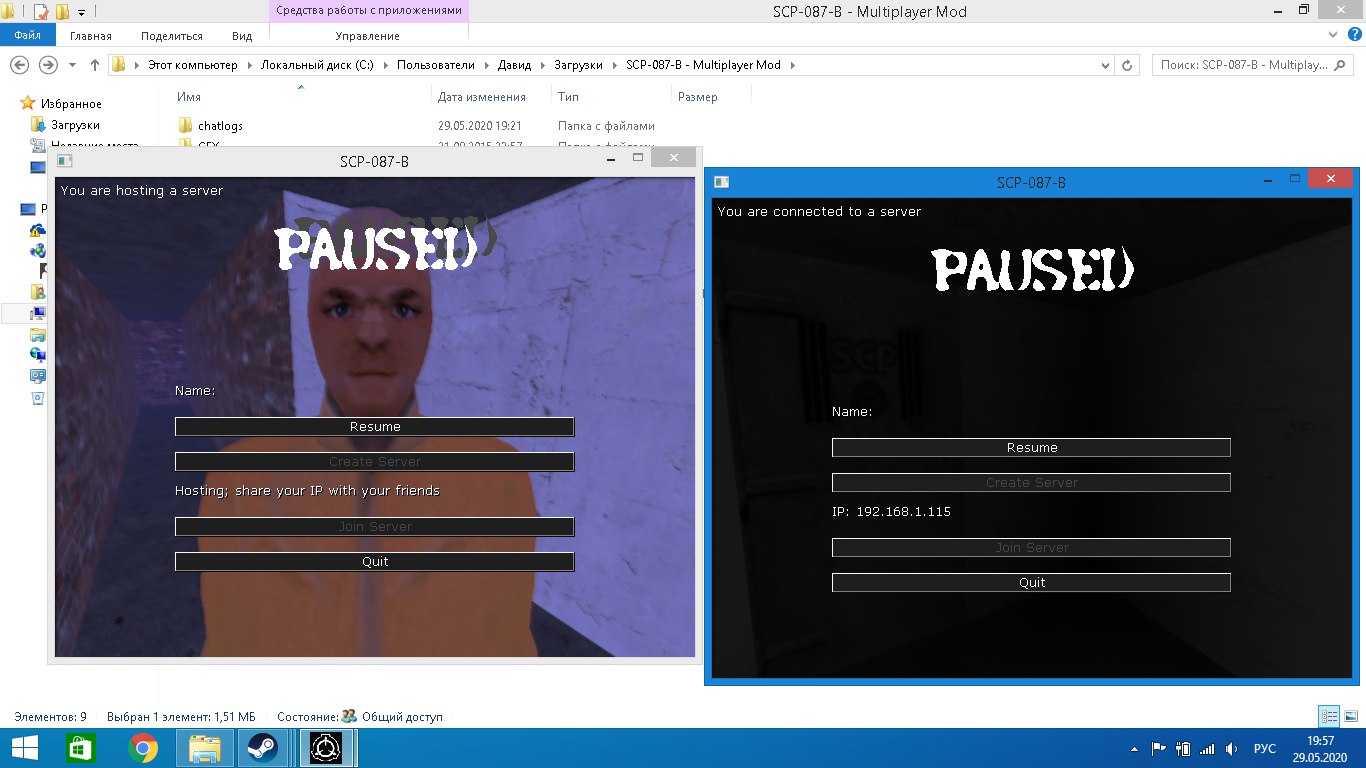Click 'You are hosting a server' status text
Screen dimensions: 1366x768
(x=142, y=191)
